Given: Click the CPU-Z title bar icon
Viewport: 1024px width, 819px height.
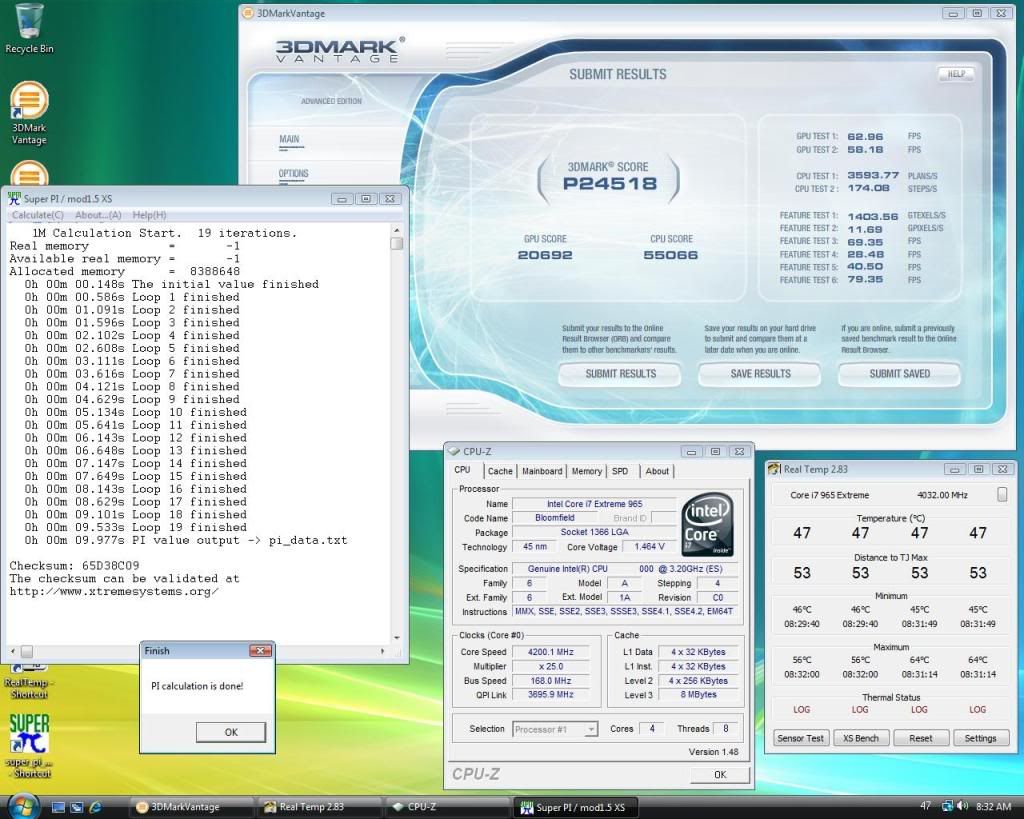Looking at the screenshot, I should click(x=455, y=451).
